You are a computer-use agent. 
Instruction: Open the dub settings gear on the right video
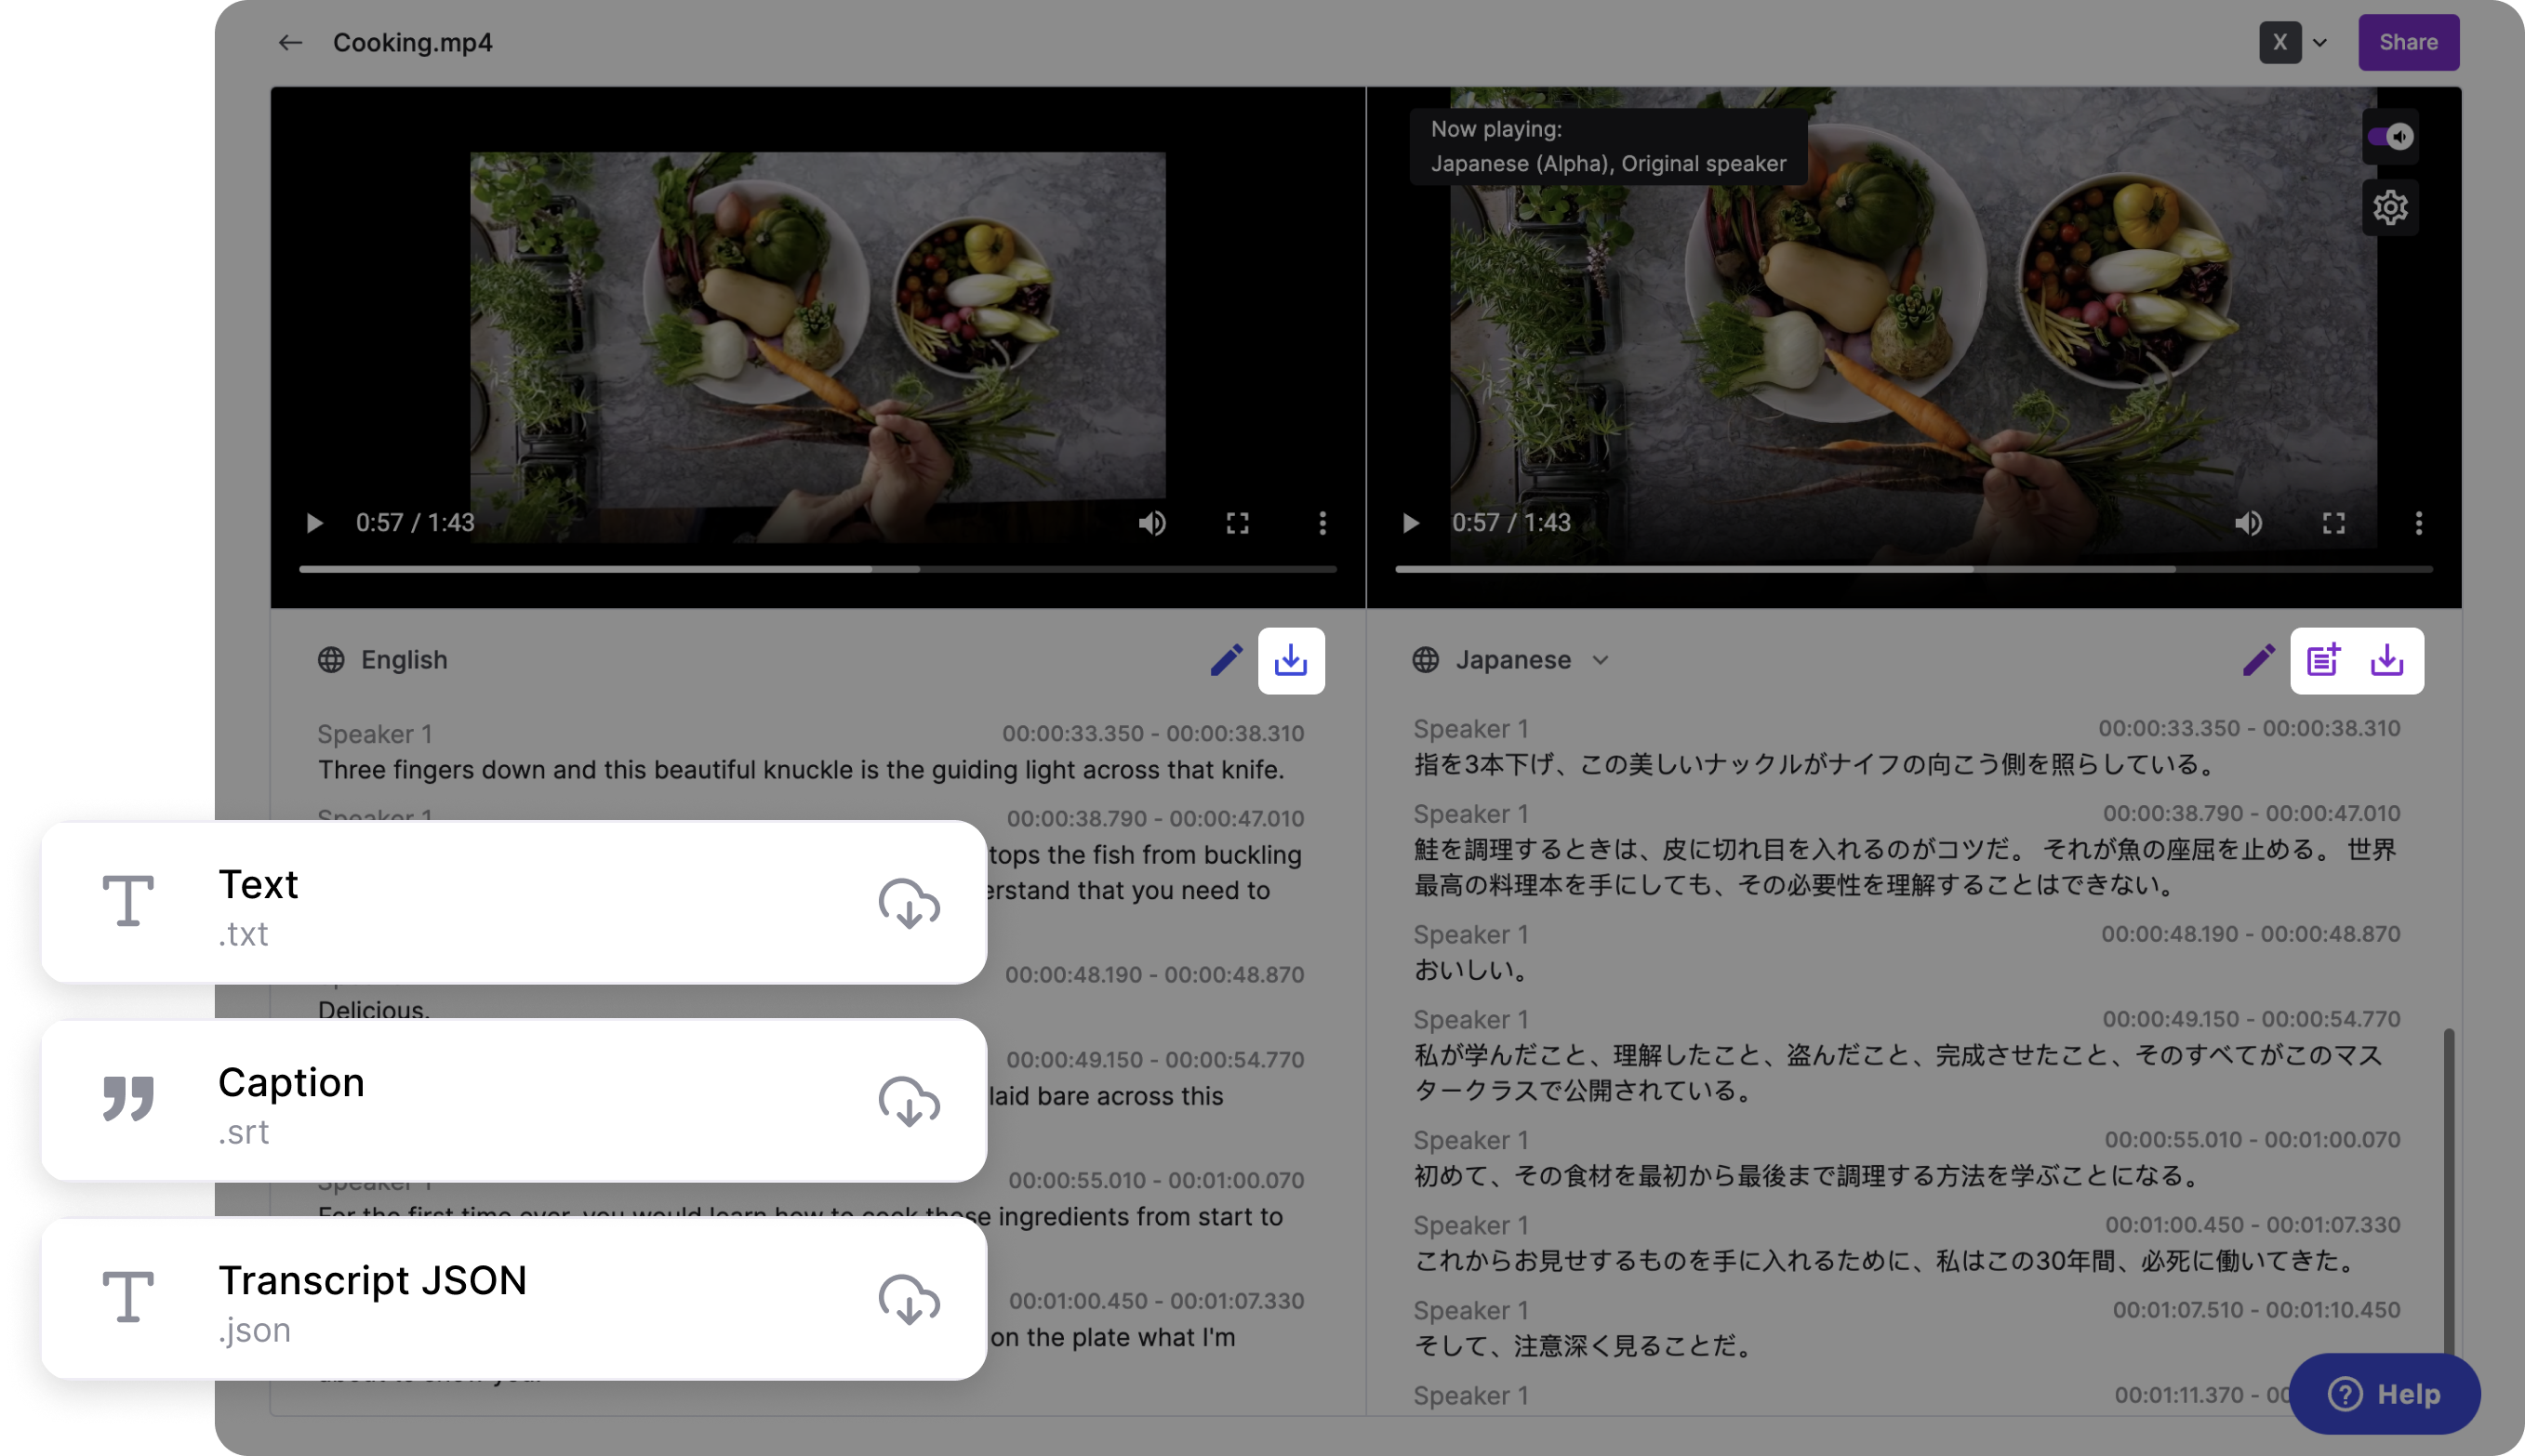pos(2391,207)
